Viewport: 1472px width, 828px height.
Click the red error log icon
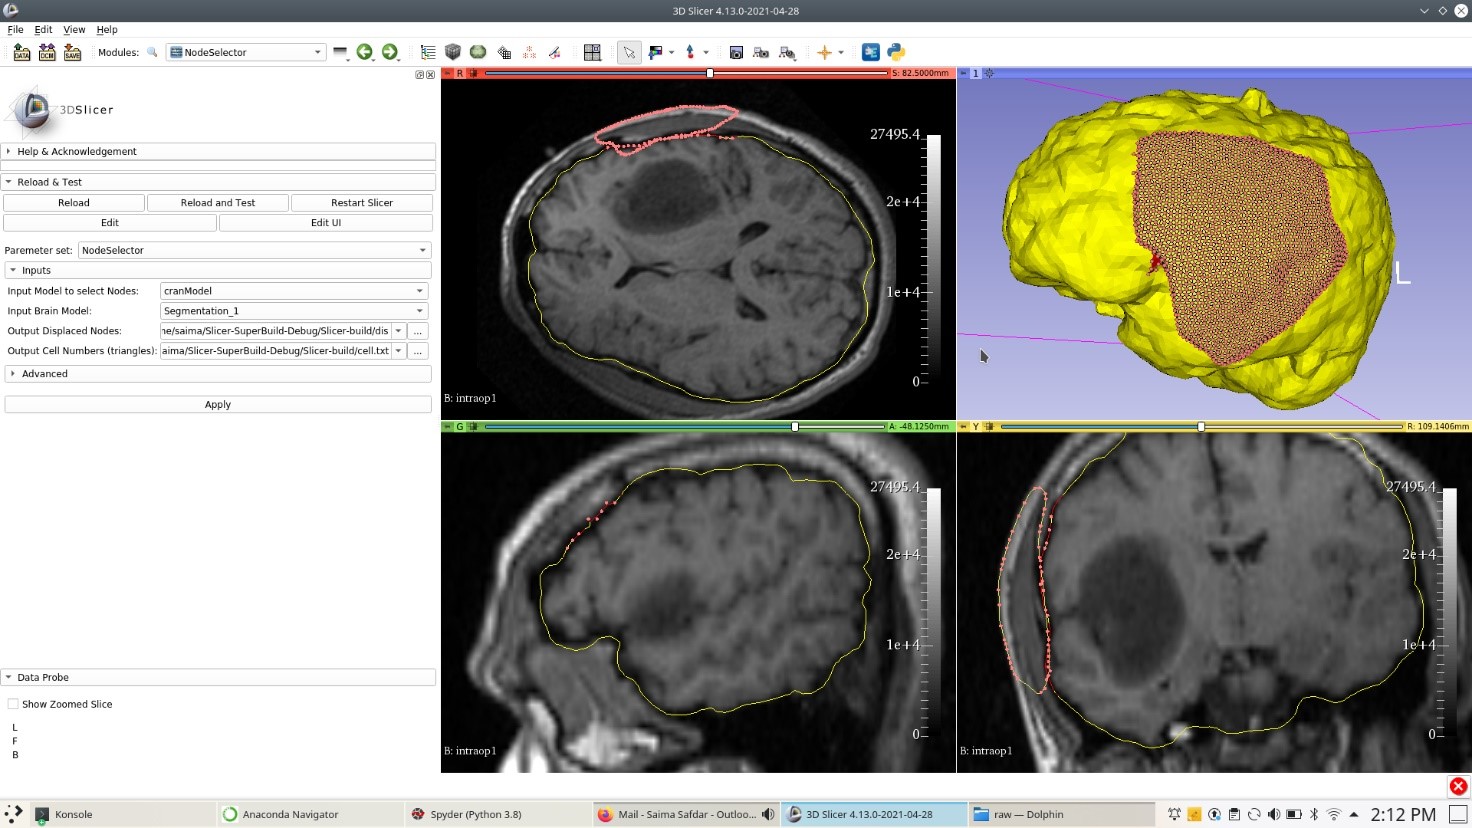pyautogui.click(x=1458, y=786)
